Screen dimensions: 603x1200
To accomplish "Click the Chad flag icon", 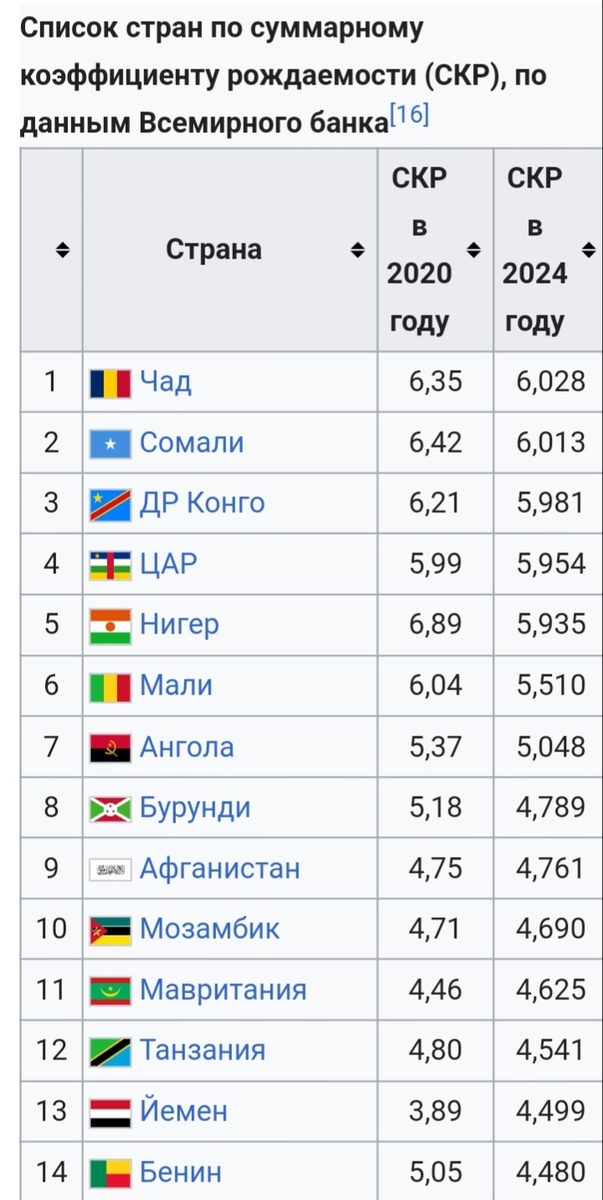I will coord(110,382).
